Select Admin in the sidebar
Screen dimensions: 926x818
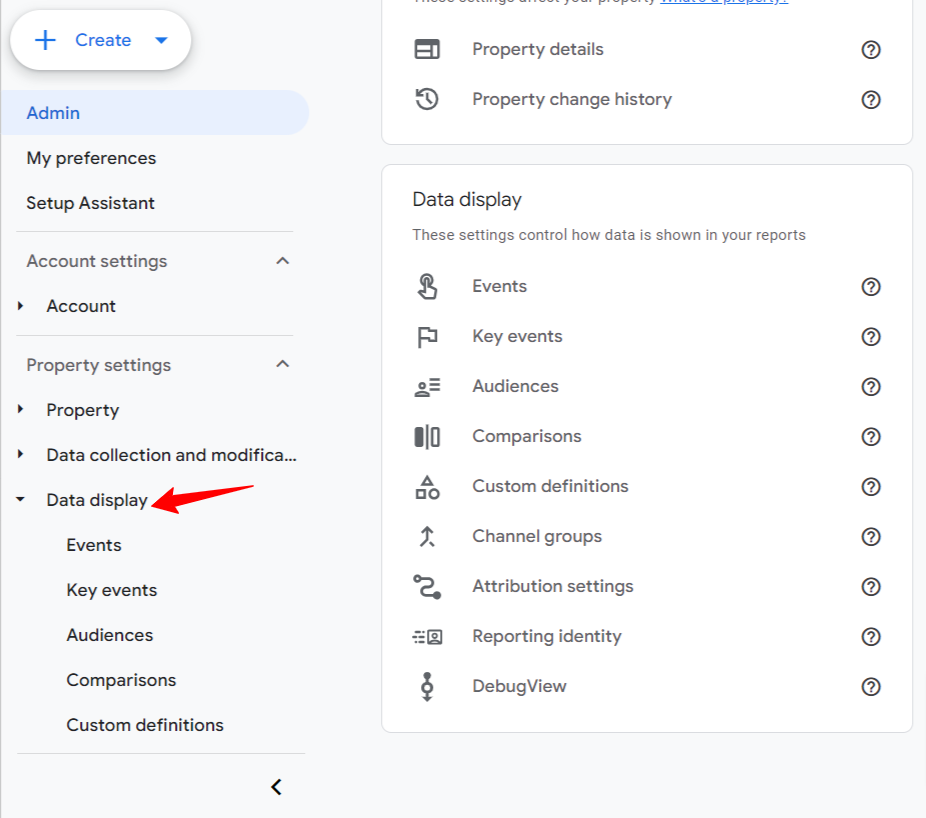pos(155,113)
